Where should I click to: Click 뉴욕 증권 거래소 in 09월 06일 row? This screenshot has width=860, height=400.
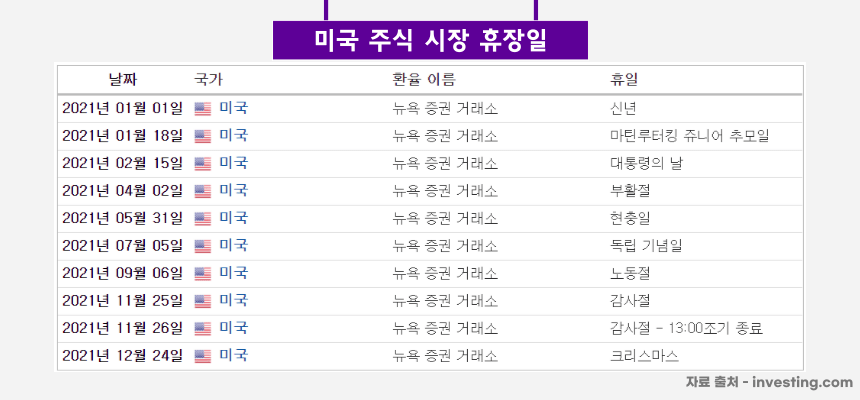pyautogui.click(x=445, y=274)
